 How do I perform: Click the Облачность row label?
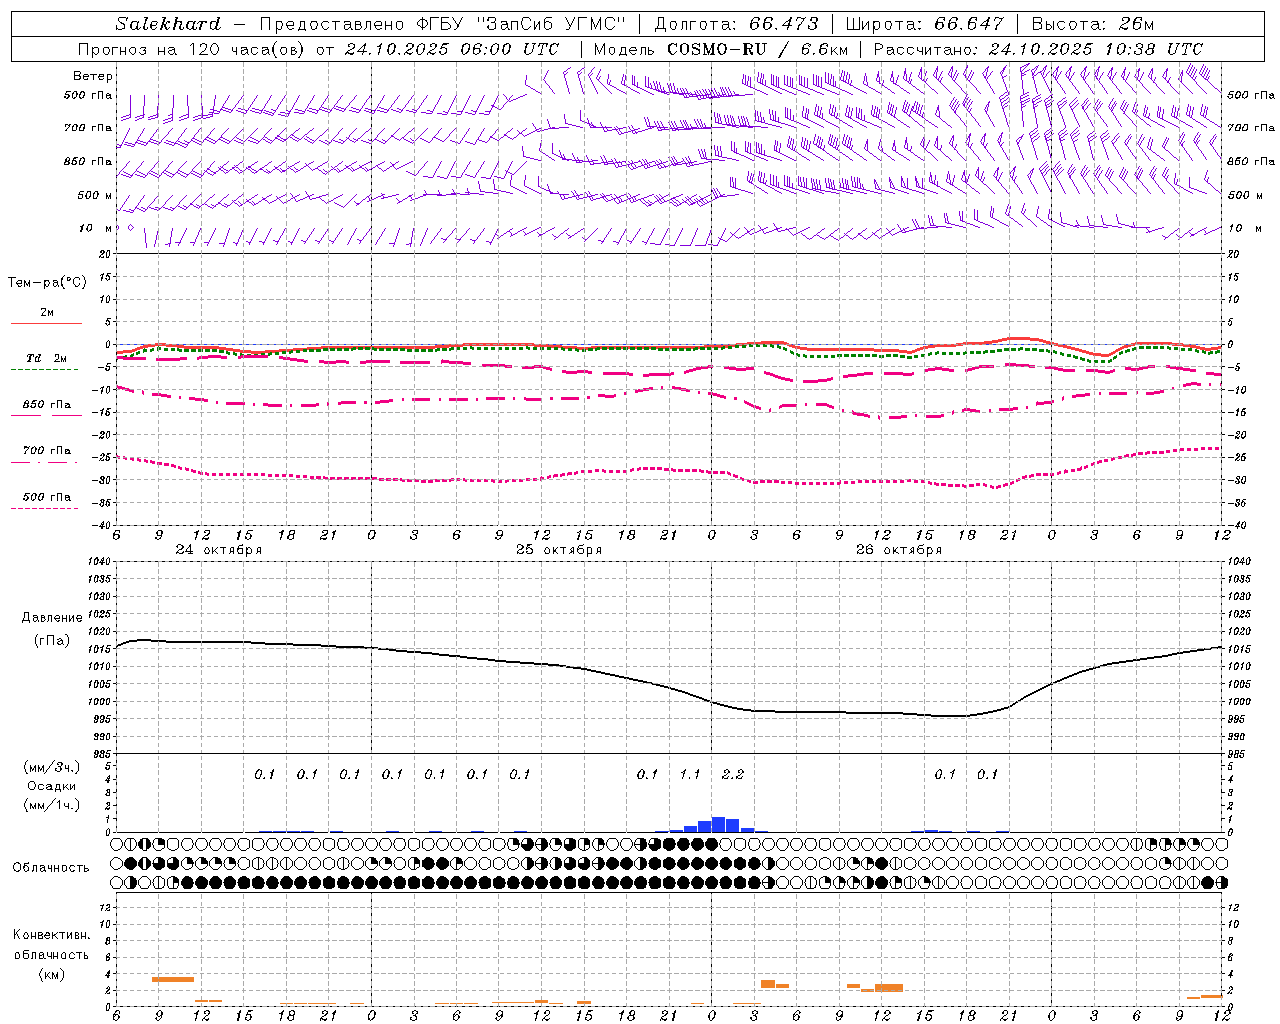(51, 868)
